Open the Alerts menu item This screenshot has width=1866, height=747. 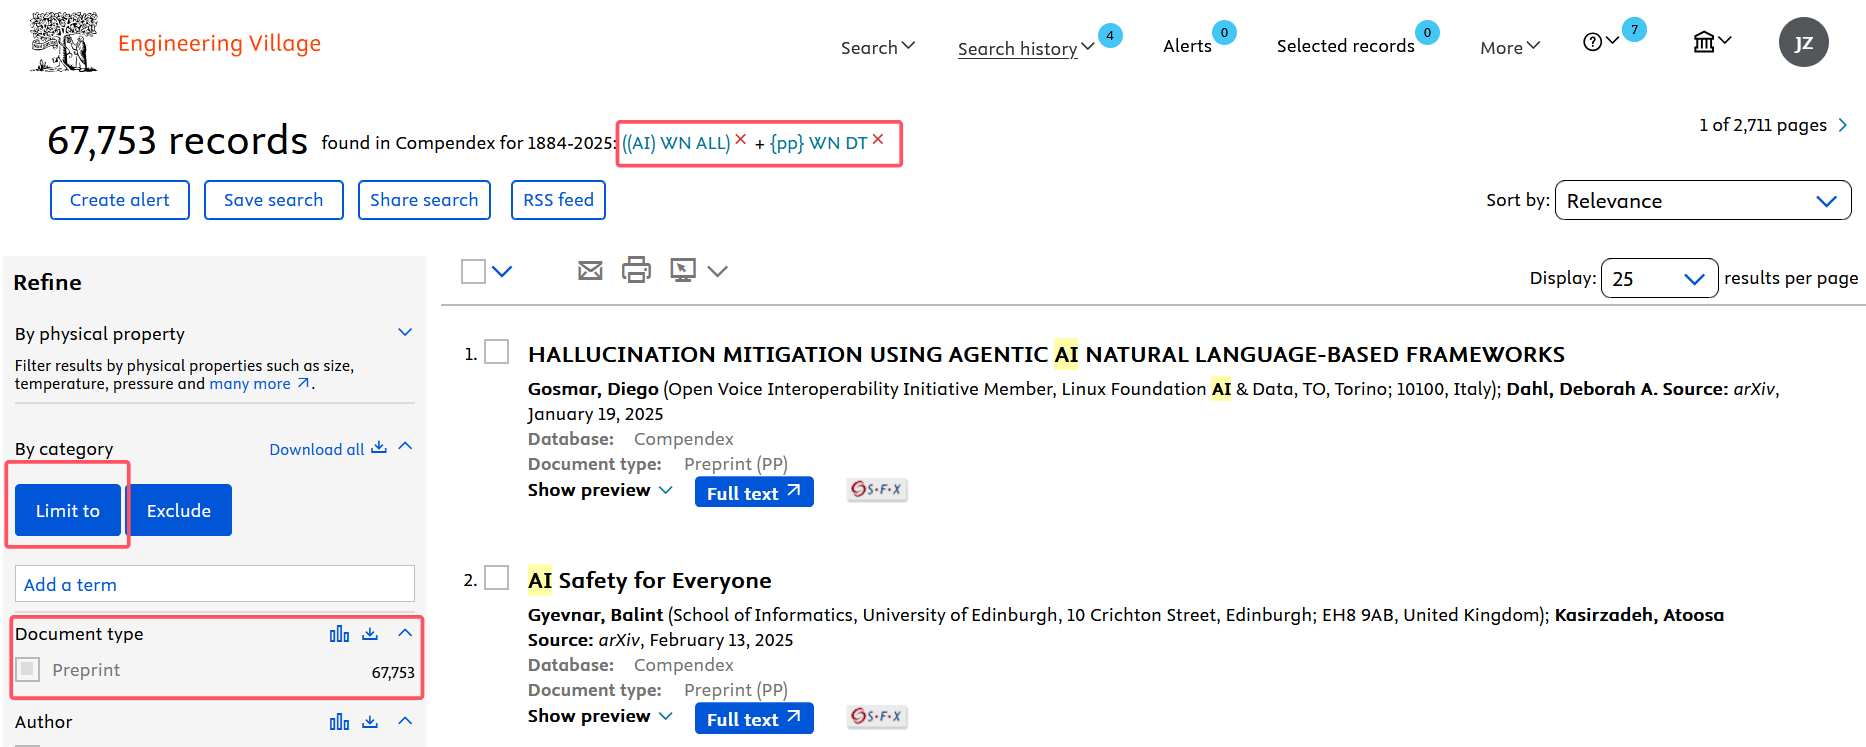[1187, 46]
